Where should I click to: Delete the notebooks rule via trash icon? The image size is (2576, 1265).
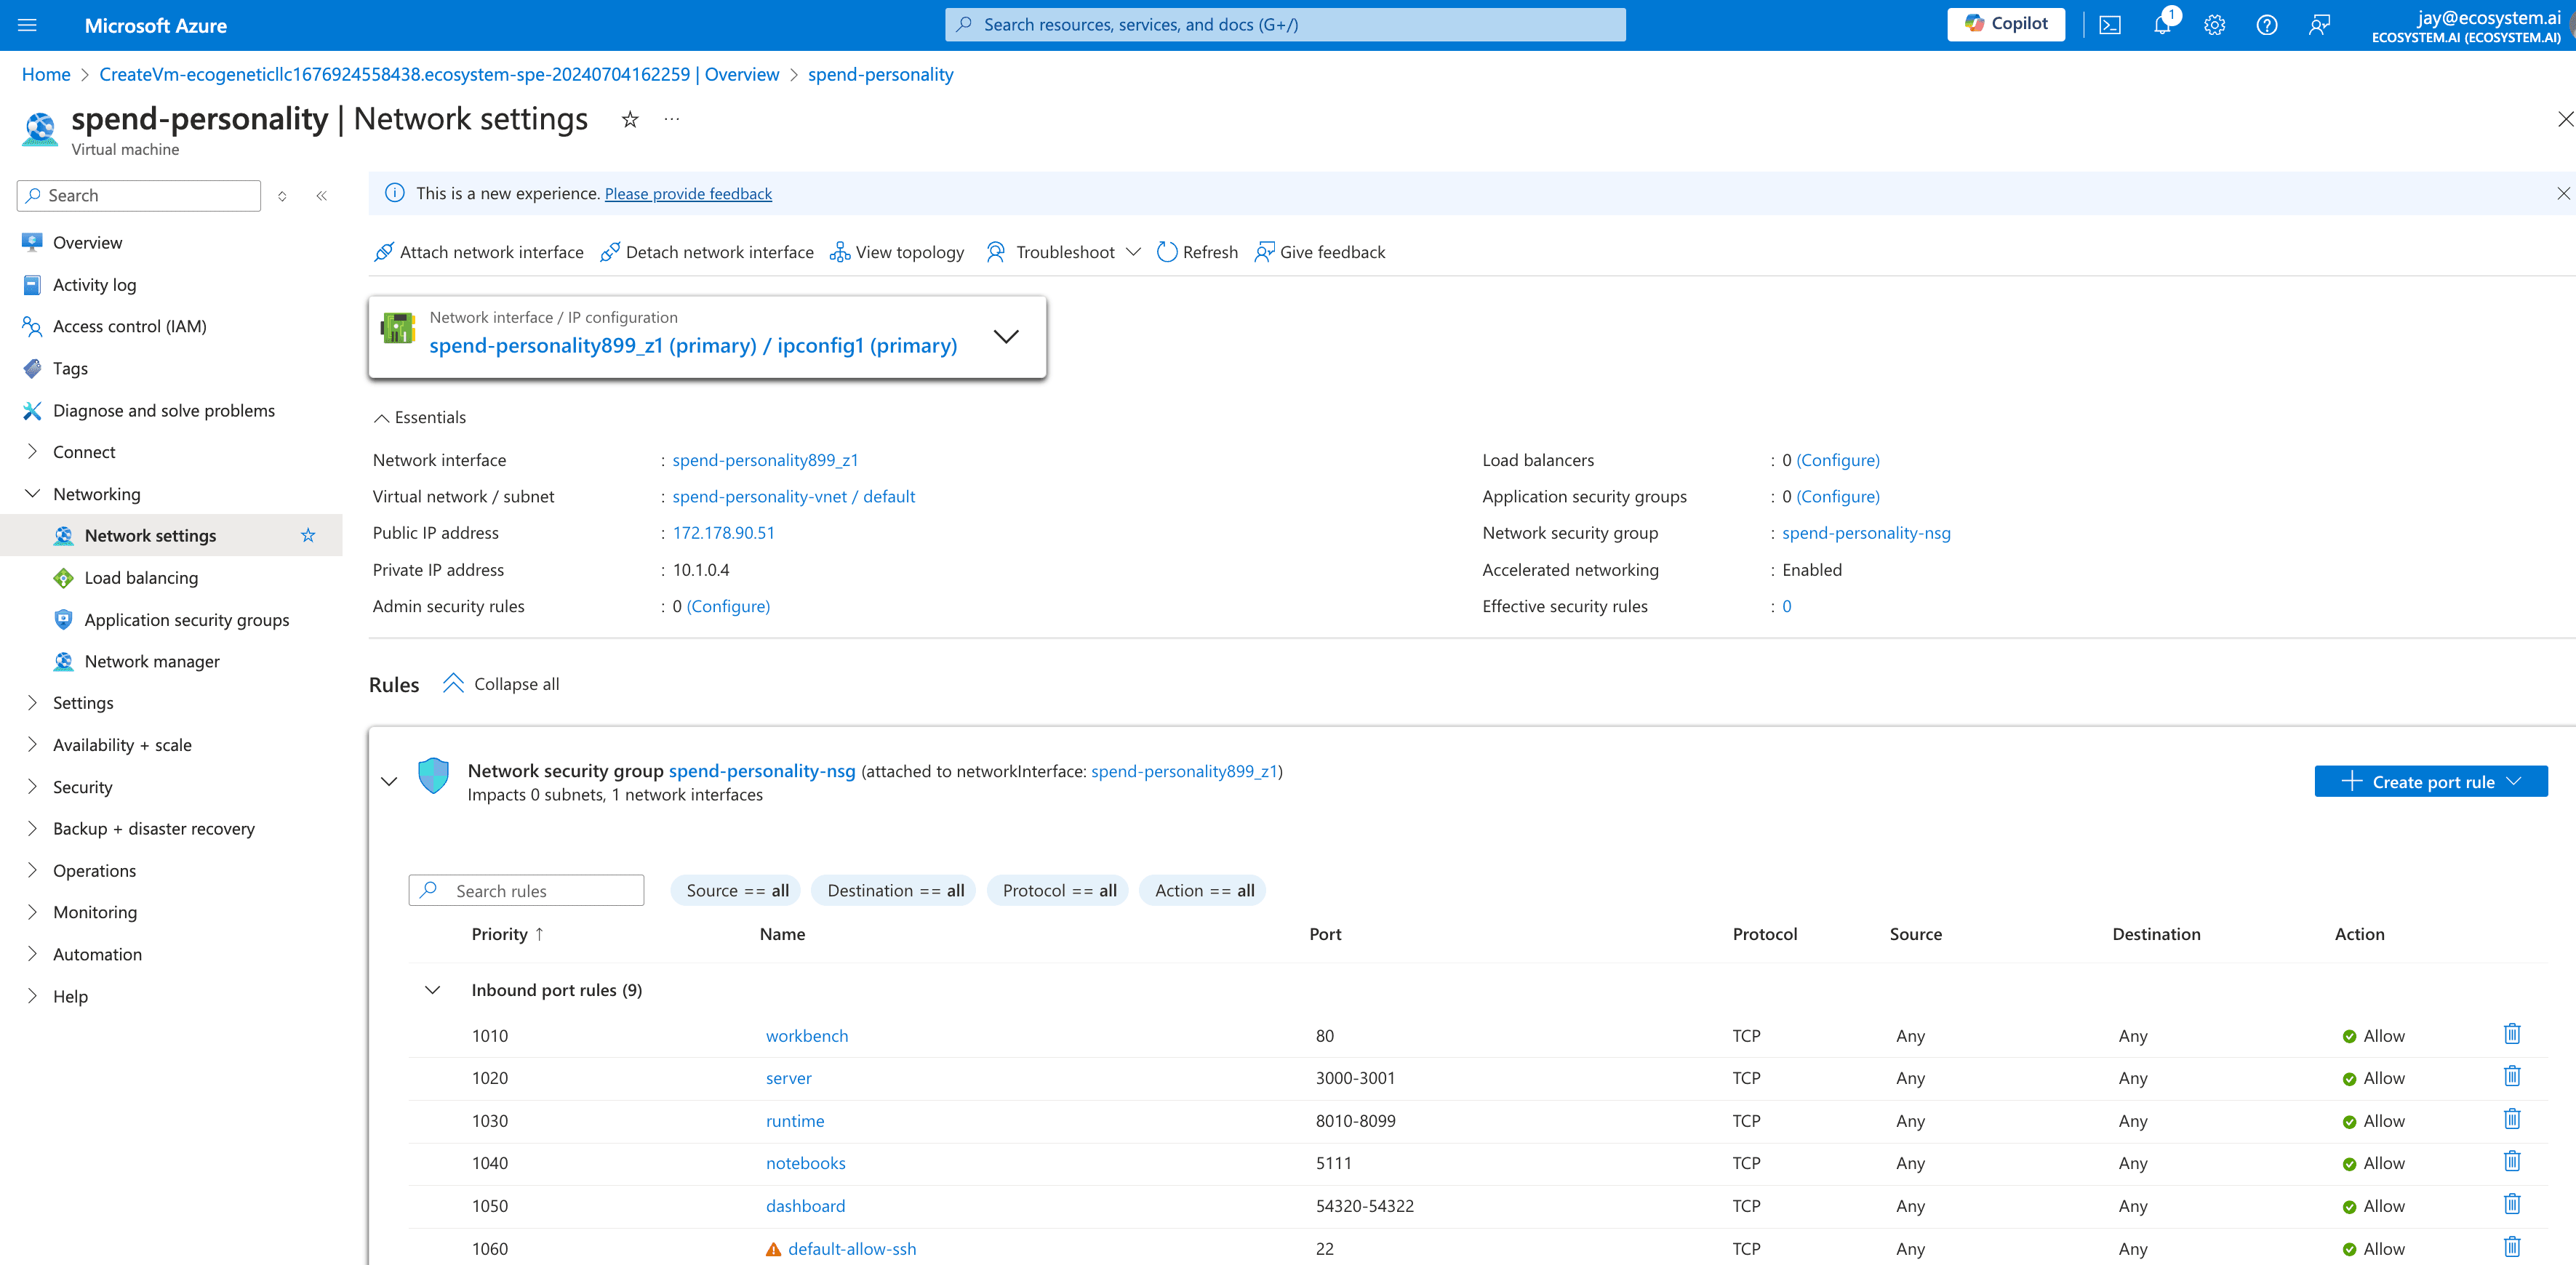[2511, 1161]
